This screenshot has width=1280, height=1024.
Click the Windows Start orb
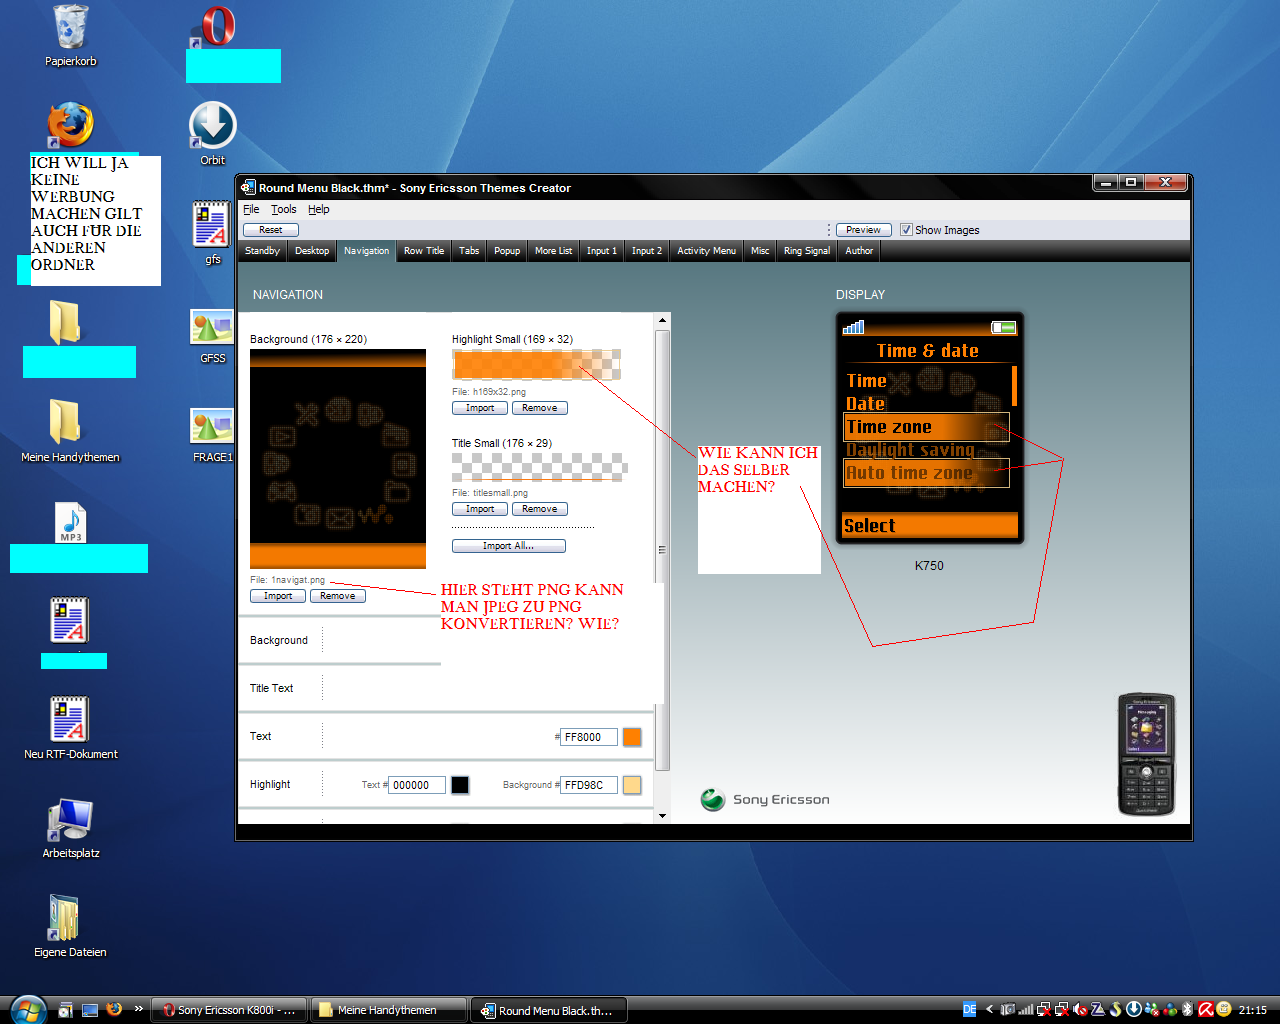(27, 1009)
